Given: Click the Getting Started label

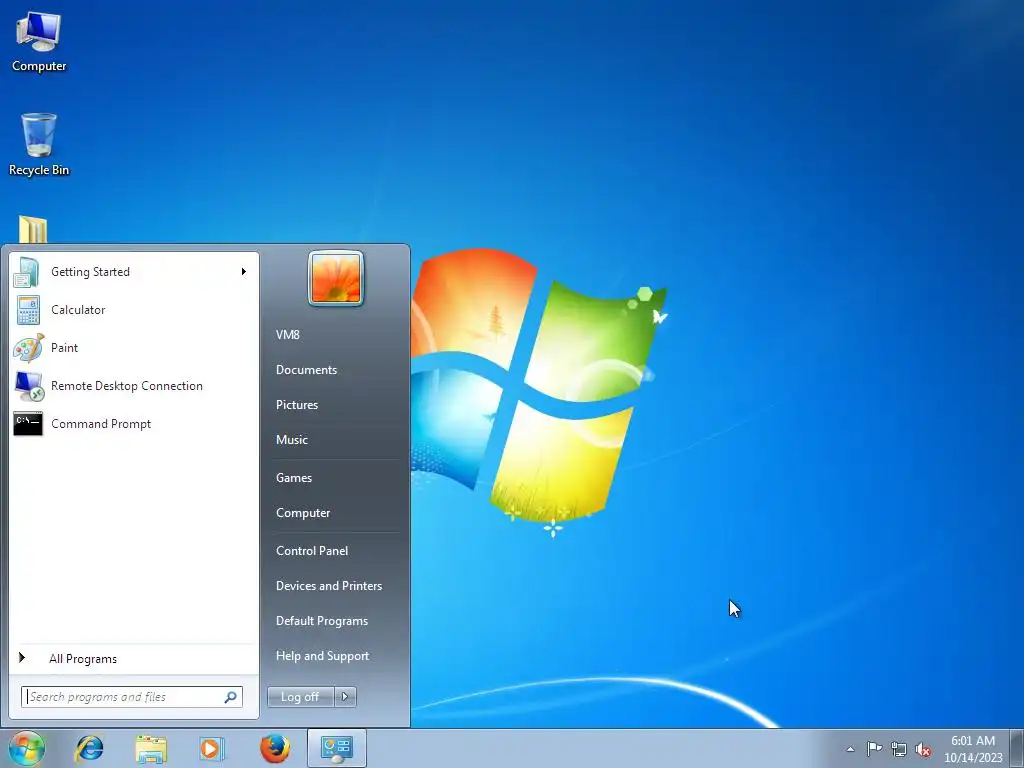Looking at the screenshot, I should pos(90,272).
